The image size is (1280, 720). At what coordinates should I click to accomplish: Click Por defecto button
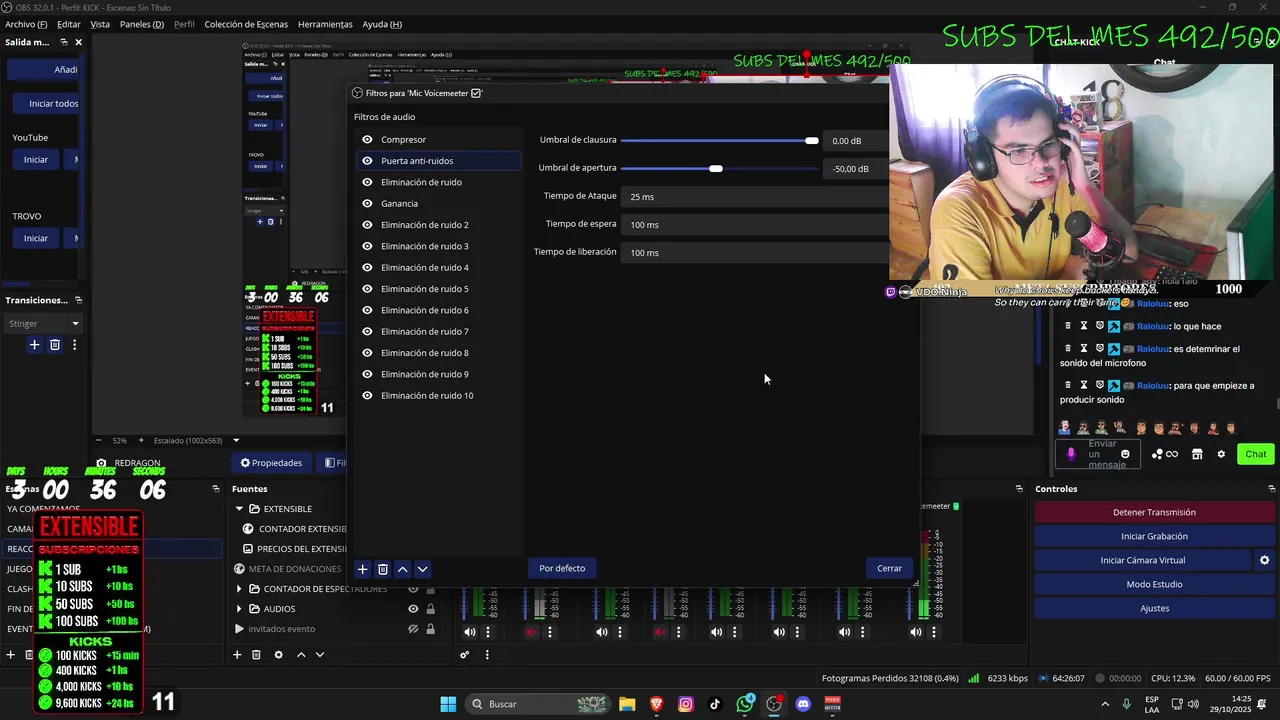[562, 568]
